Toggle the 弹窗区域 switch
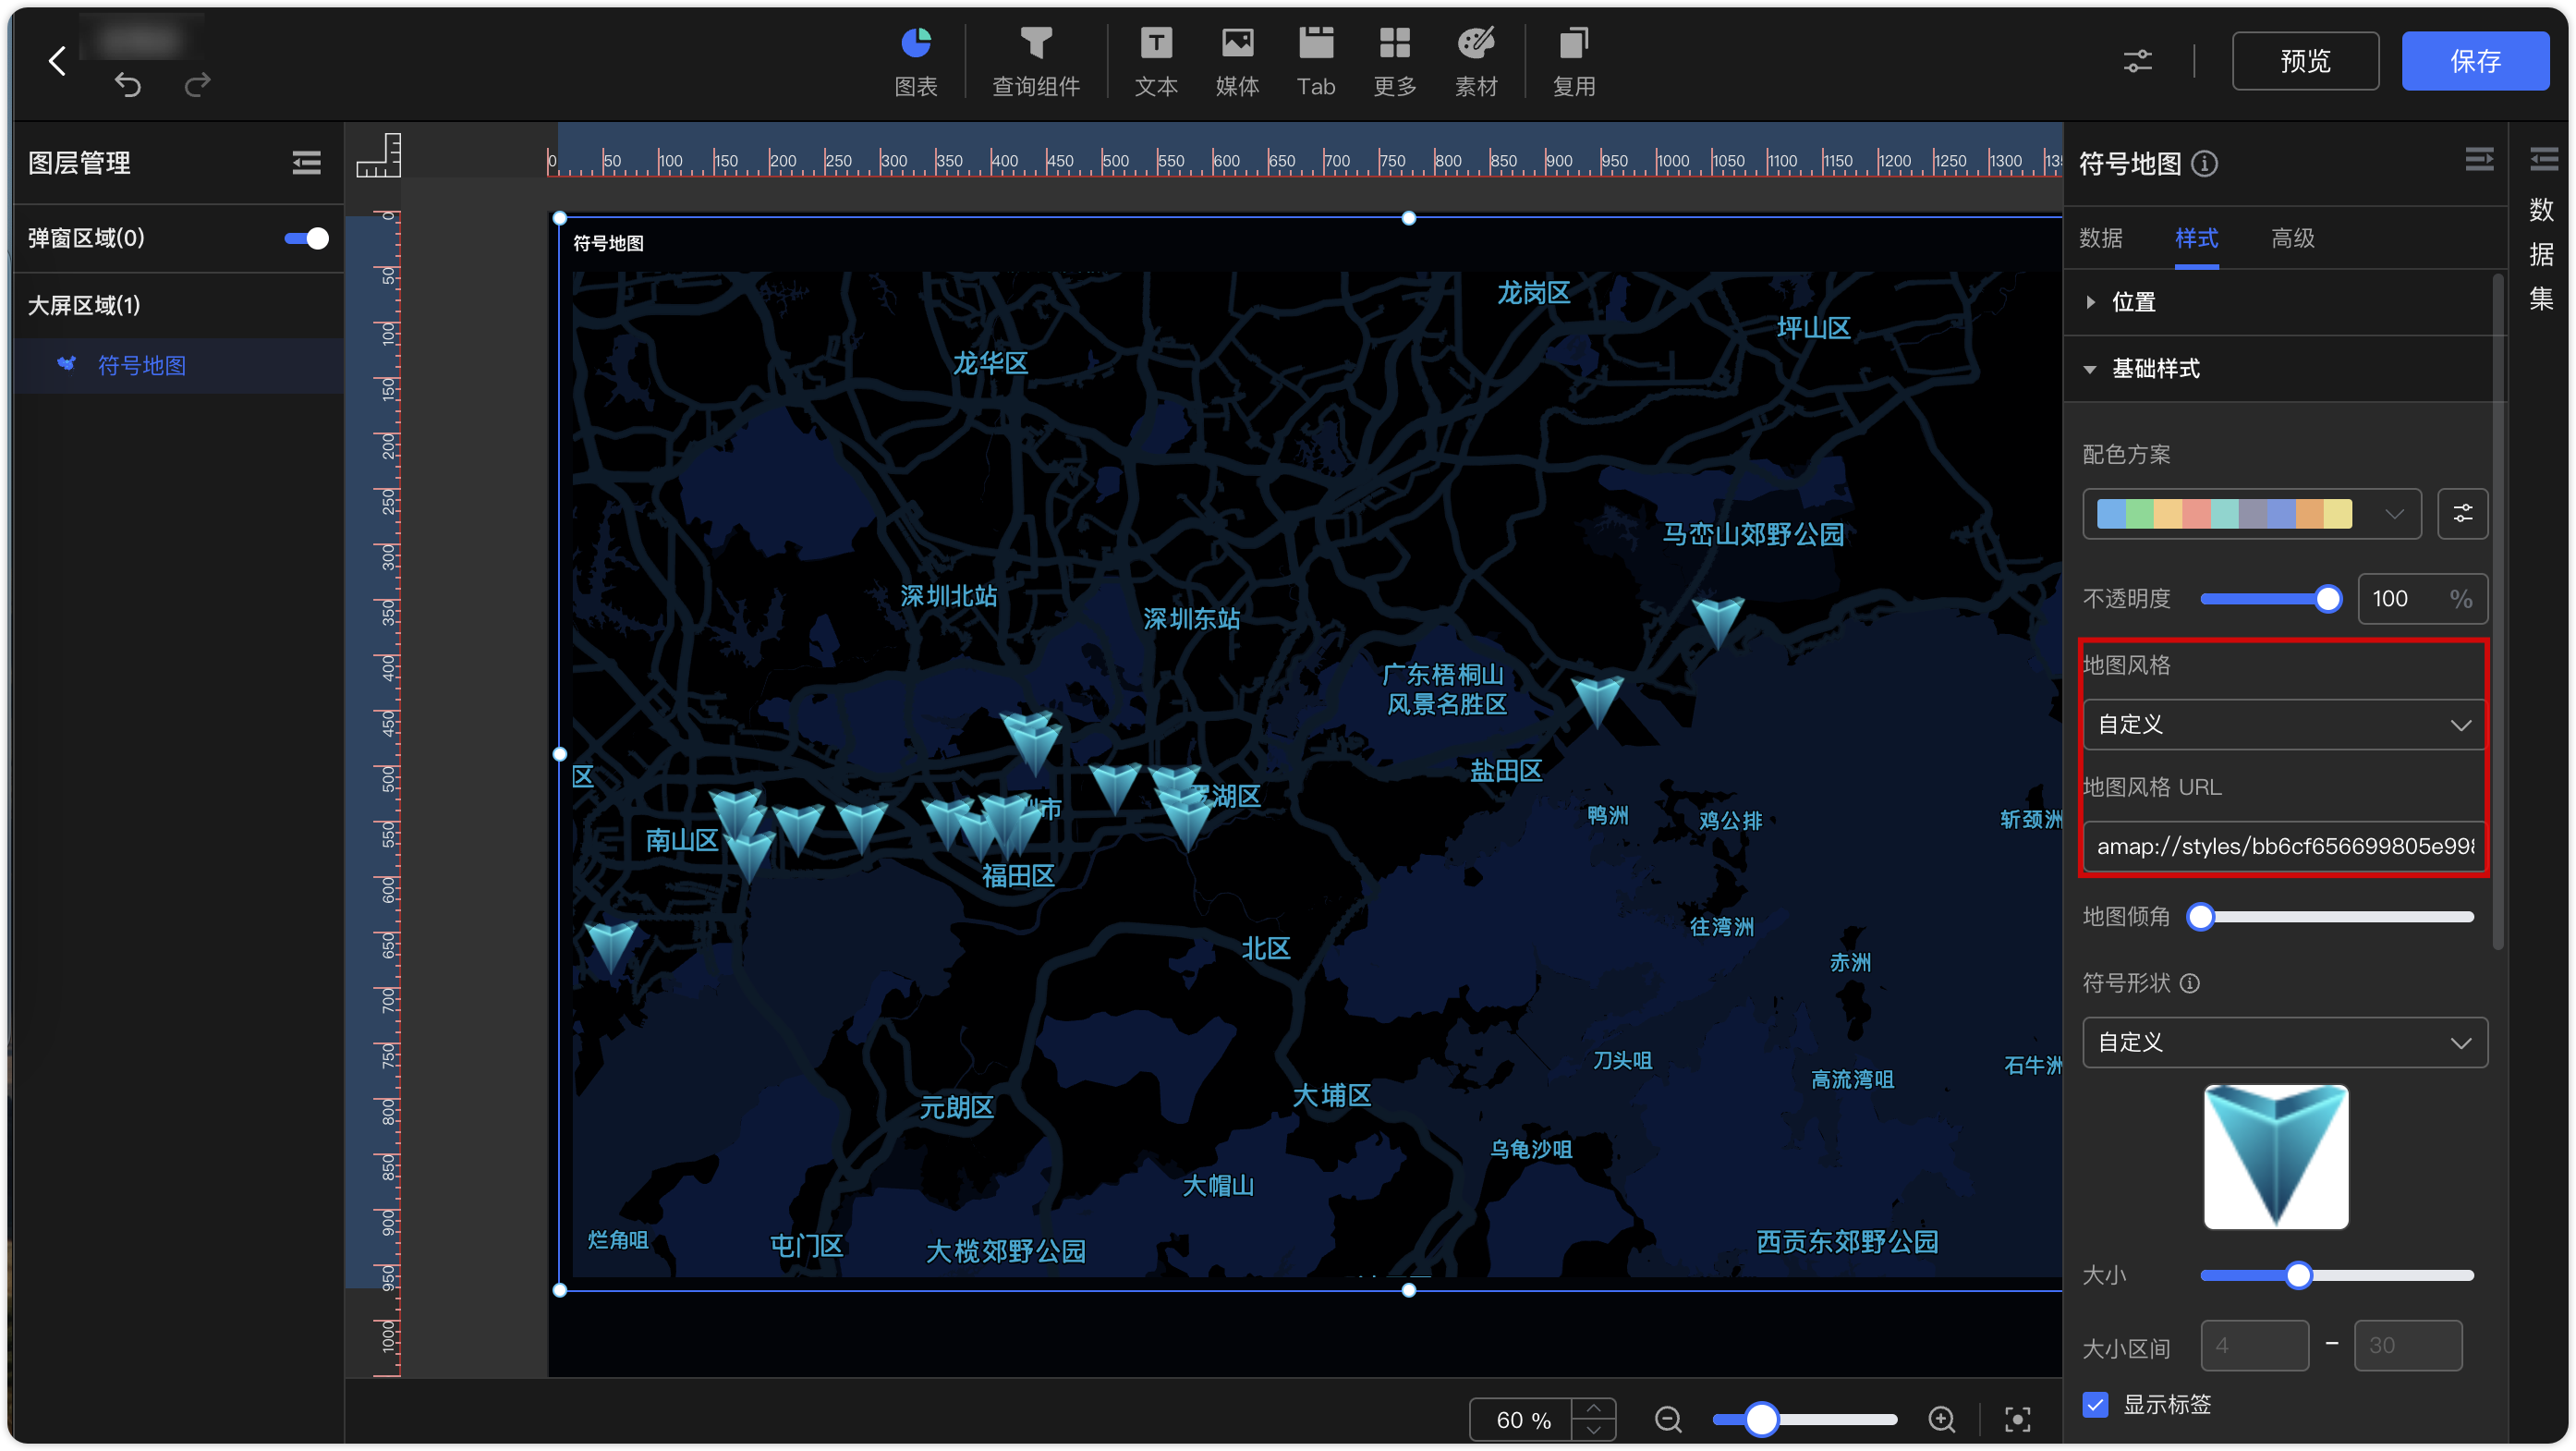This screenshot has width=2576, height=1451. coord(306,238)
